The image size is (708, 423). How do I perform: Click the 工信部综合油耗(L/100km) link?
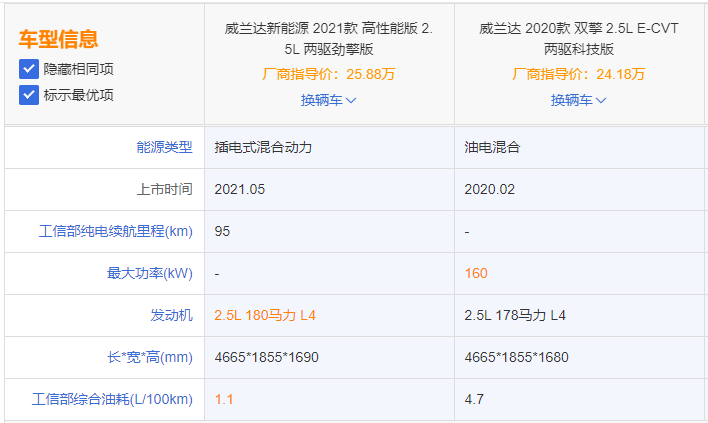112,399
